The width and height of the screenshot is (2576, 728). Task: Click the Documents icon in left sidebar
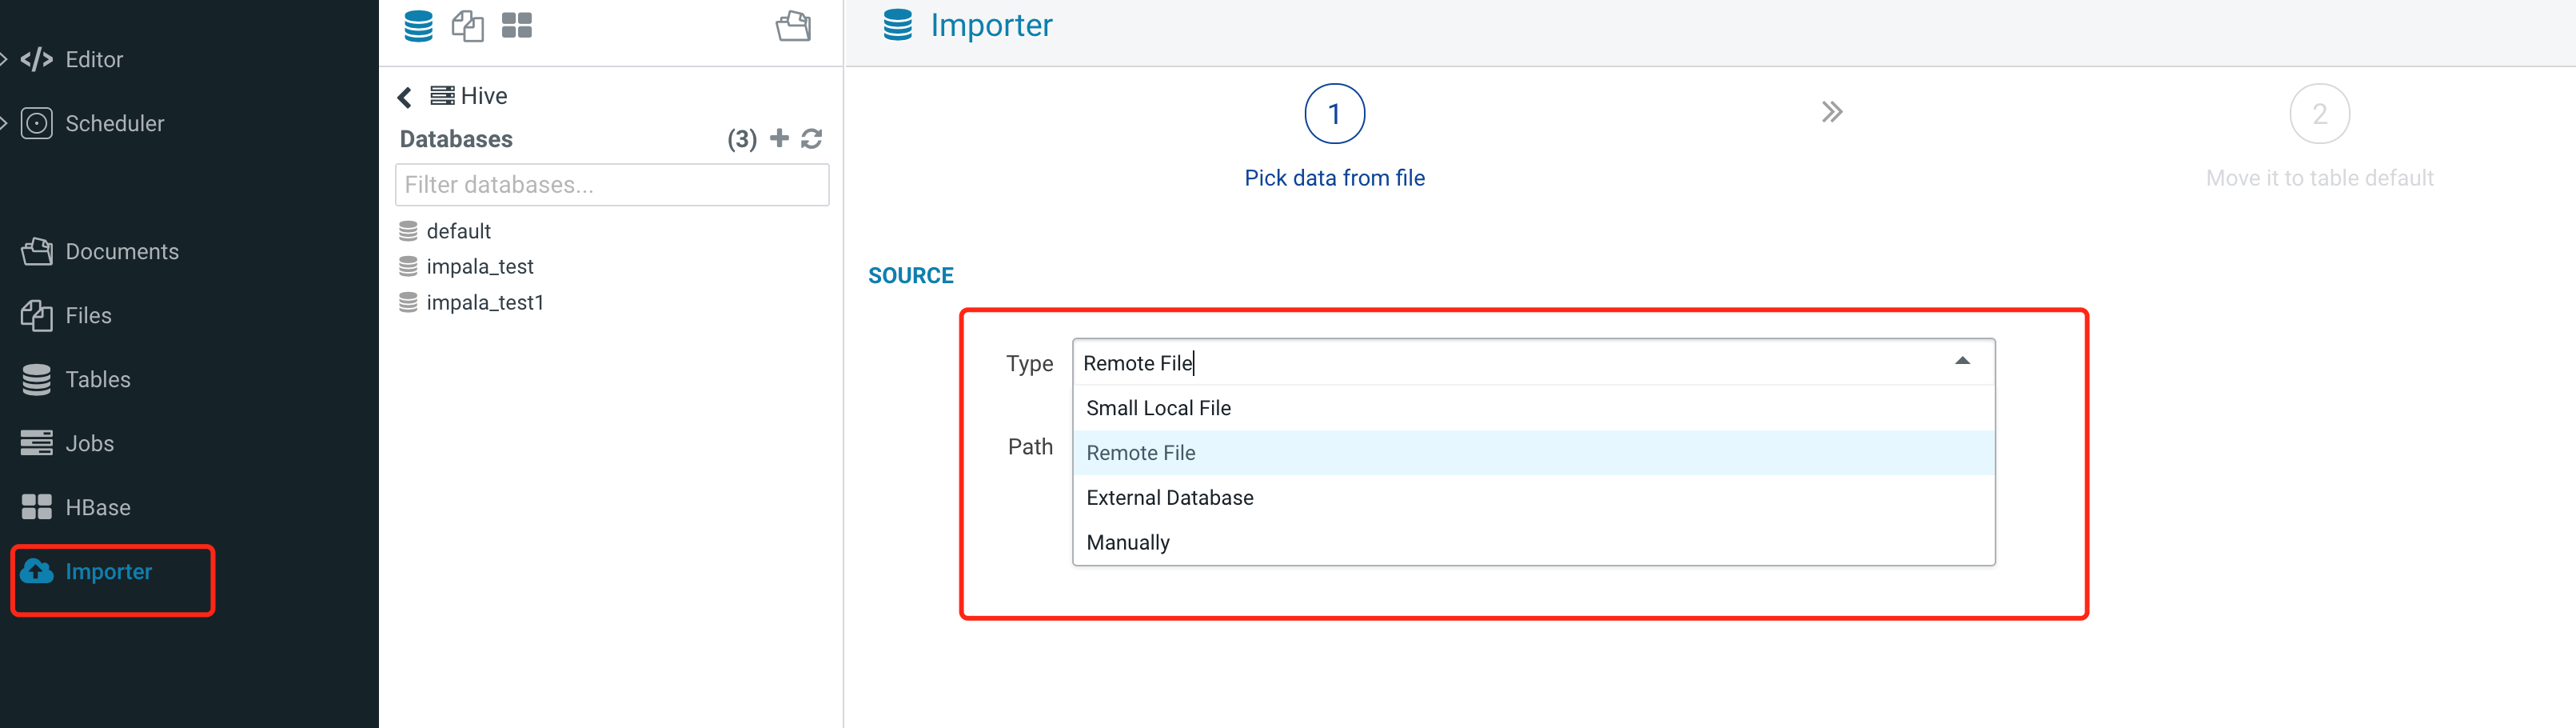click(x=37, y=252)
